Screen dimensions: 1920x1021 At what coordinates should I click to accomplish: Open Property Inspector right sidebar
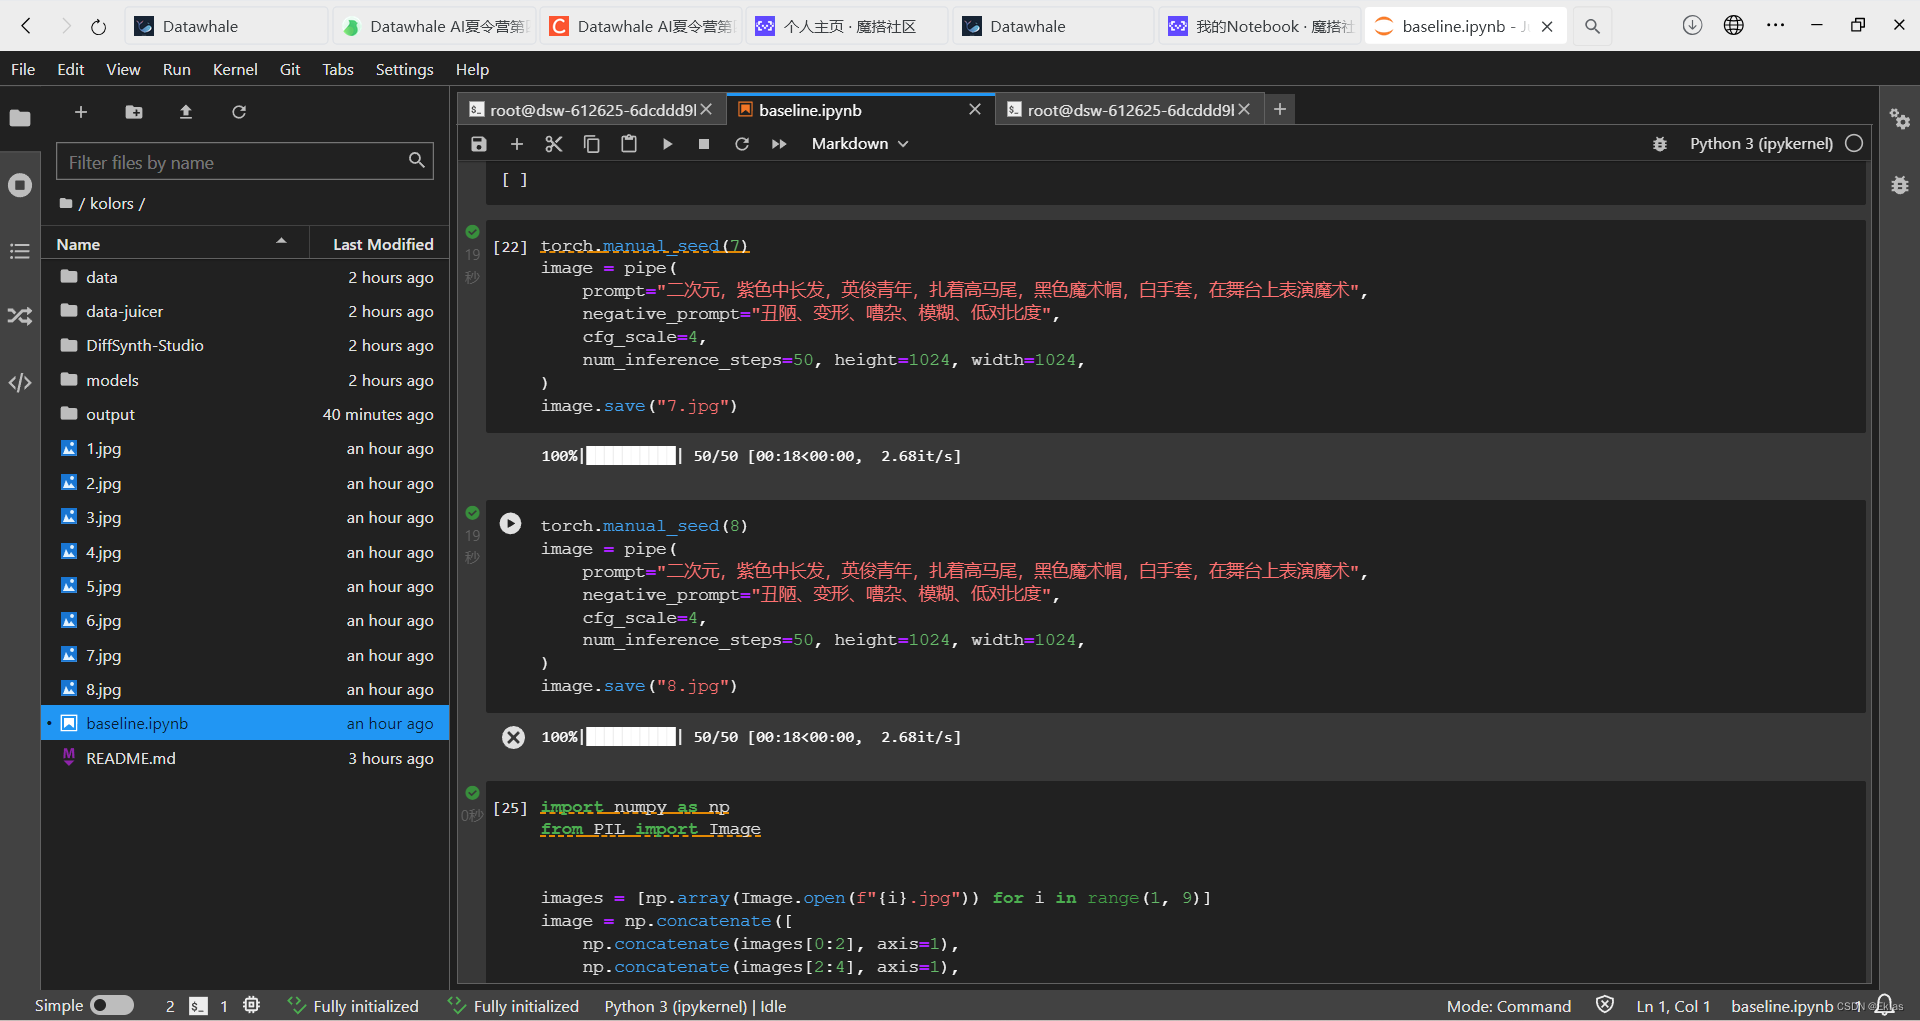[x=1900, y=119]
